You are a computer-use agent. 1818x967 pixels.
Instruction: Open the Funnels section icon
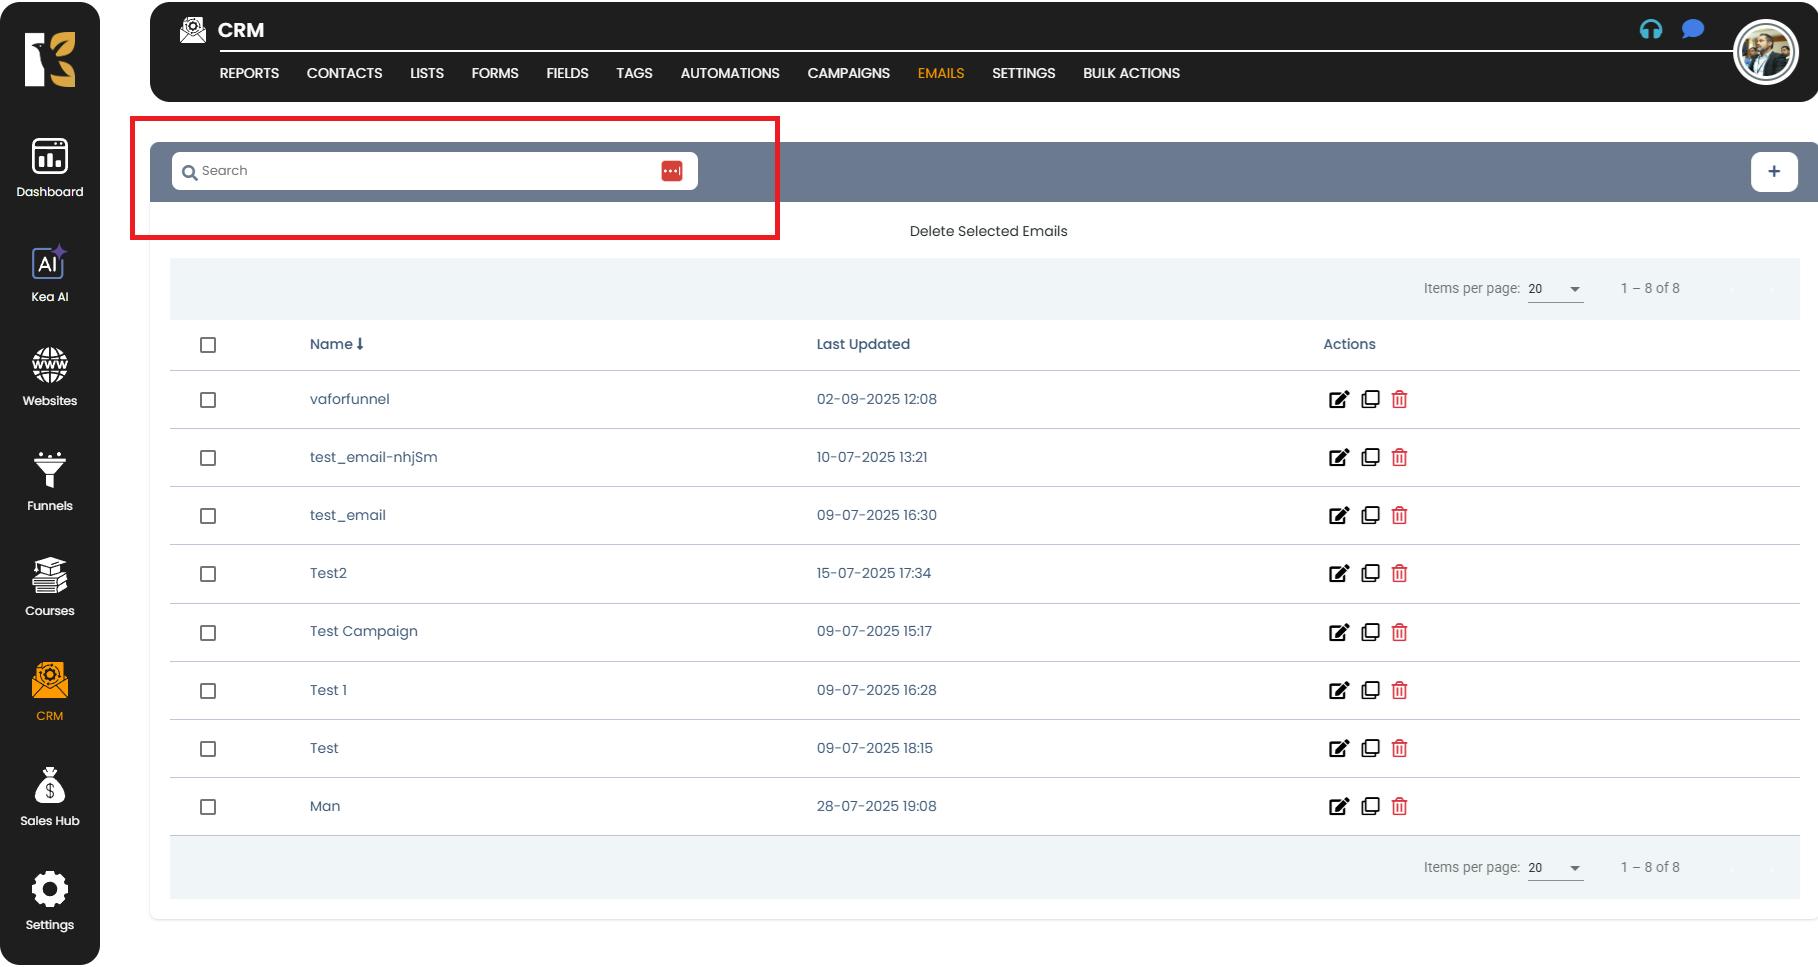click(x=49, y=470)
